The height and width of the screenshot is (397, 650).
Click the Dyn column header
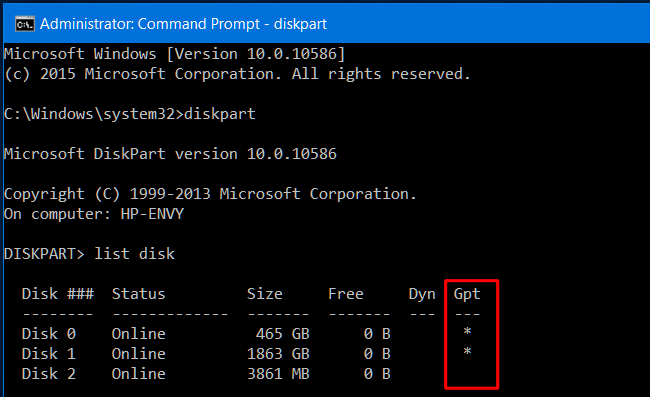(x=422, y=294)
